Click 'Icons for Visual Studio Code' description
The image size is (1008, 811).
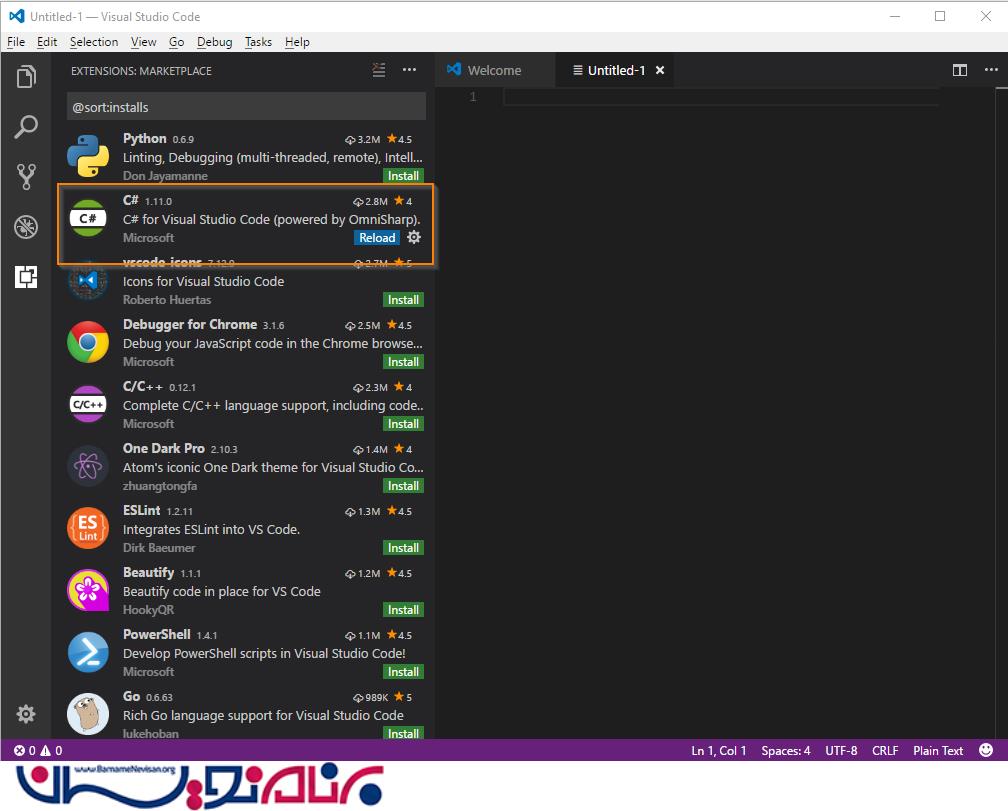coord(203,281)
